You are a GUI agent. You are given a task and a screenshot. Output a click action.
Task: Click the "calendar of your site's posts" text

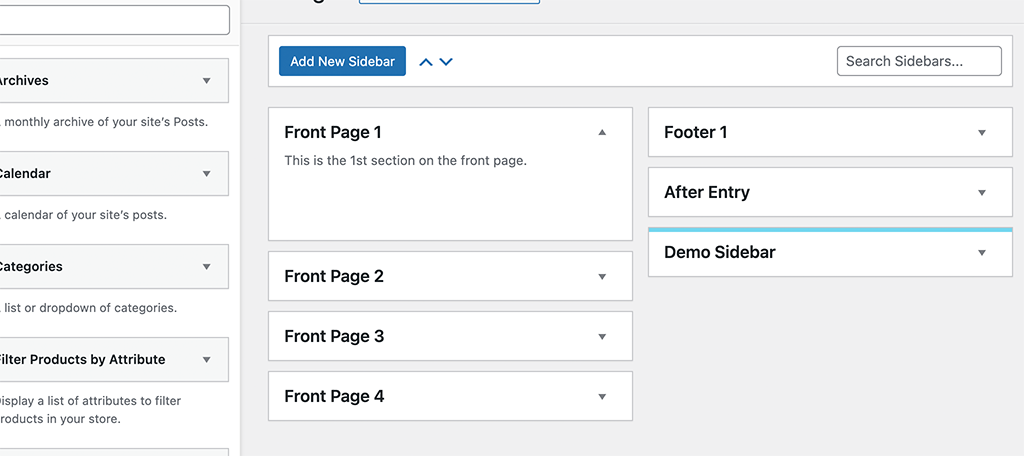(x=85, y=215)
